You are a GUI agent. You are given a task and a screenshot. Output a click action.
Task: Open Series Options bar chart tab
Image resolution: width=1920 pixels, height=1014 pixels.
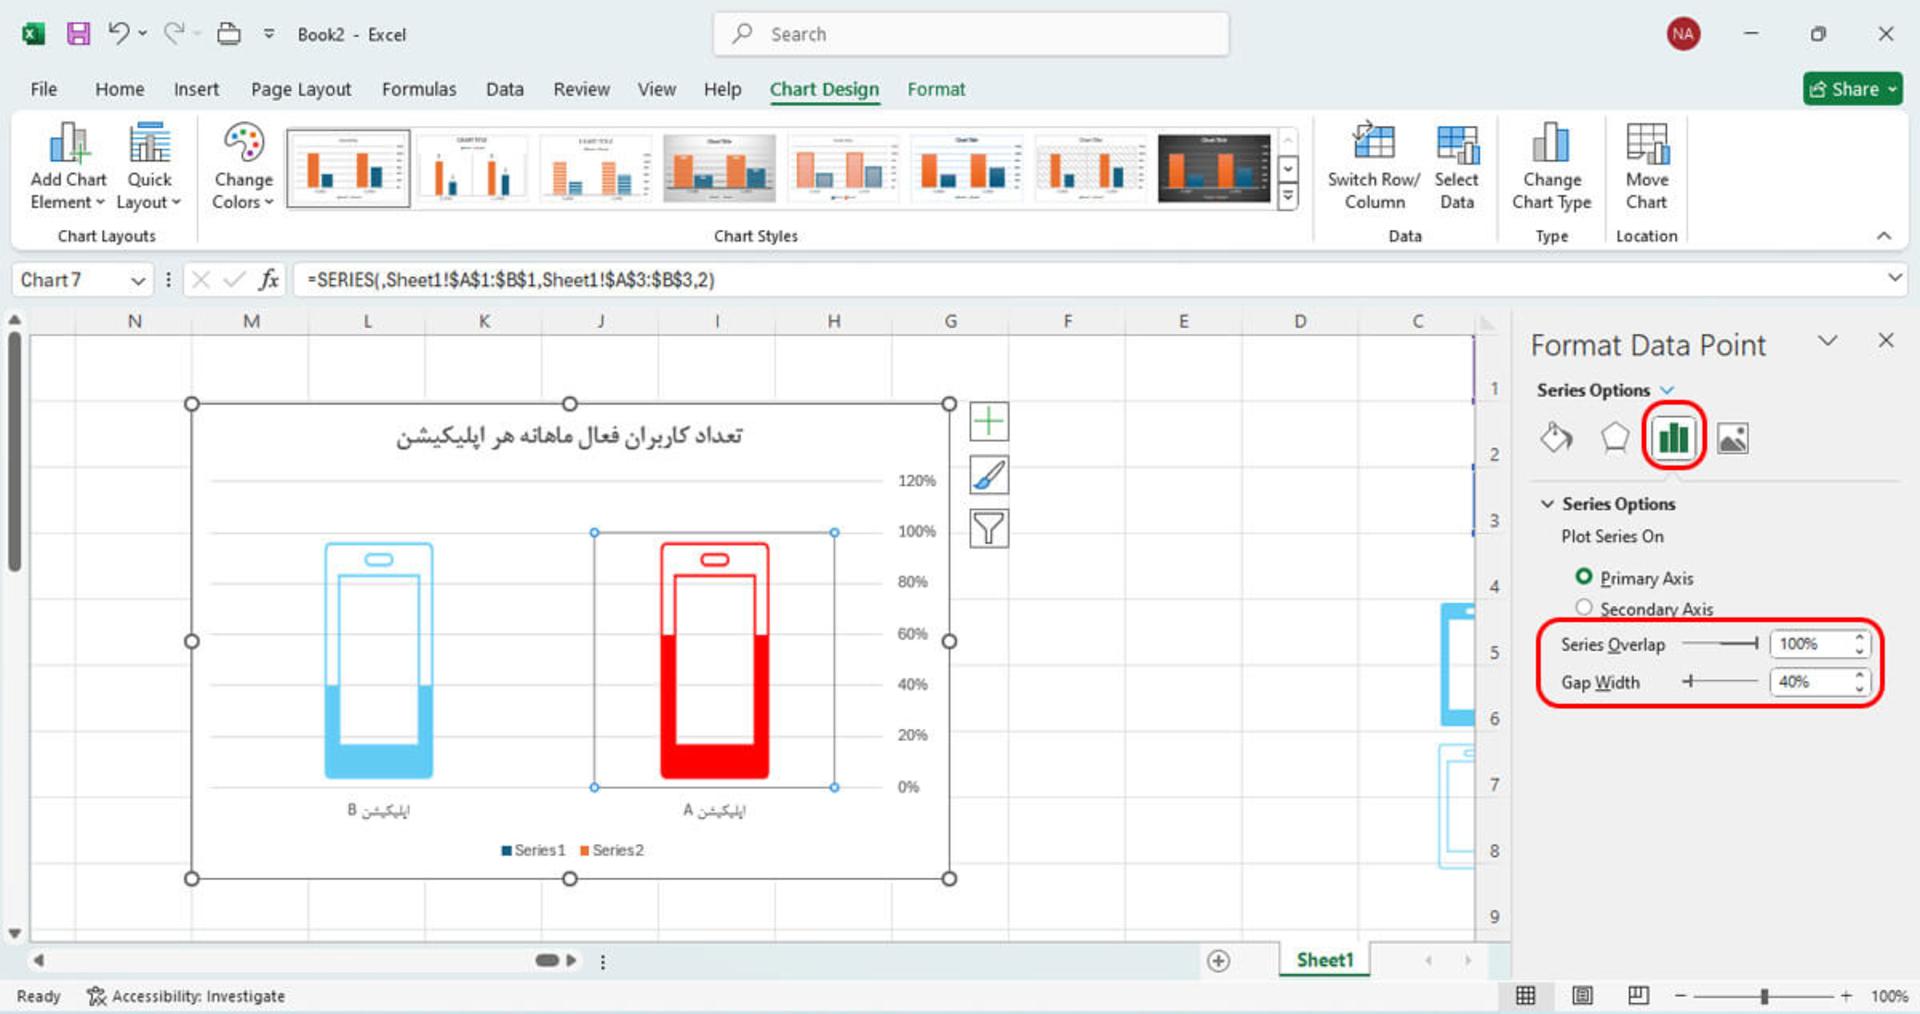pos(1673,438)
